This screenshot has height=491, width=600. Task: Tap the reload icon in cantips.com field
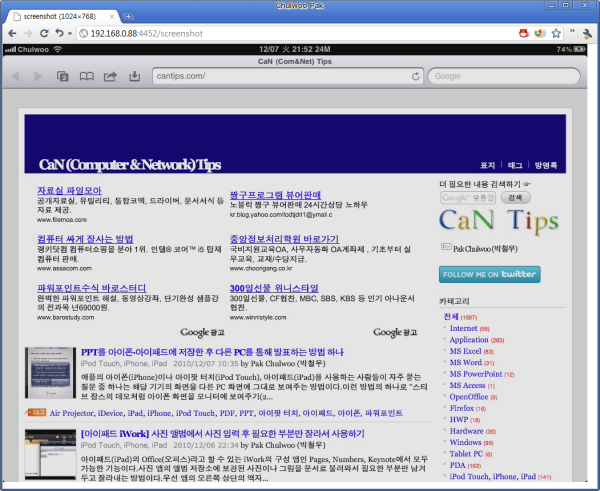point(416,76)
